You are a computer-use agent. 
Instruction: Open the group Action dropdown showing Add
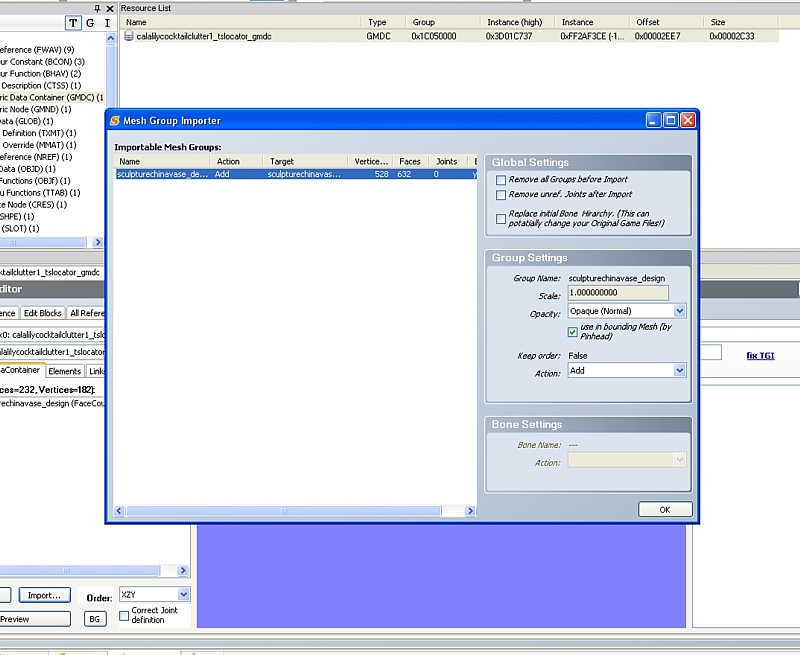coord(679,370)
